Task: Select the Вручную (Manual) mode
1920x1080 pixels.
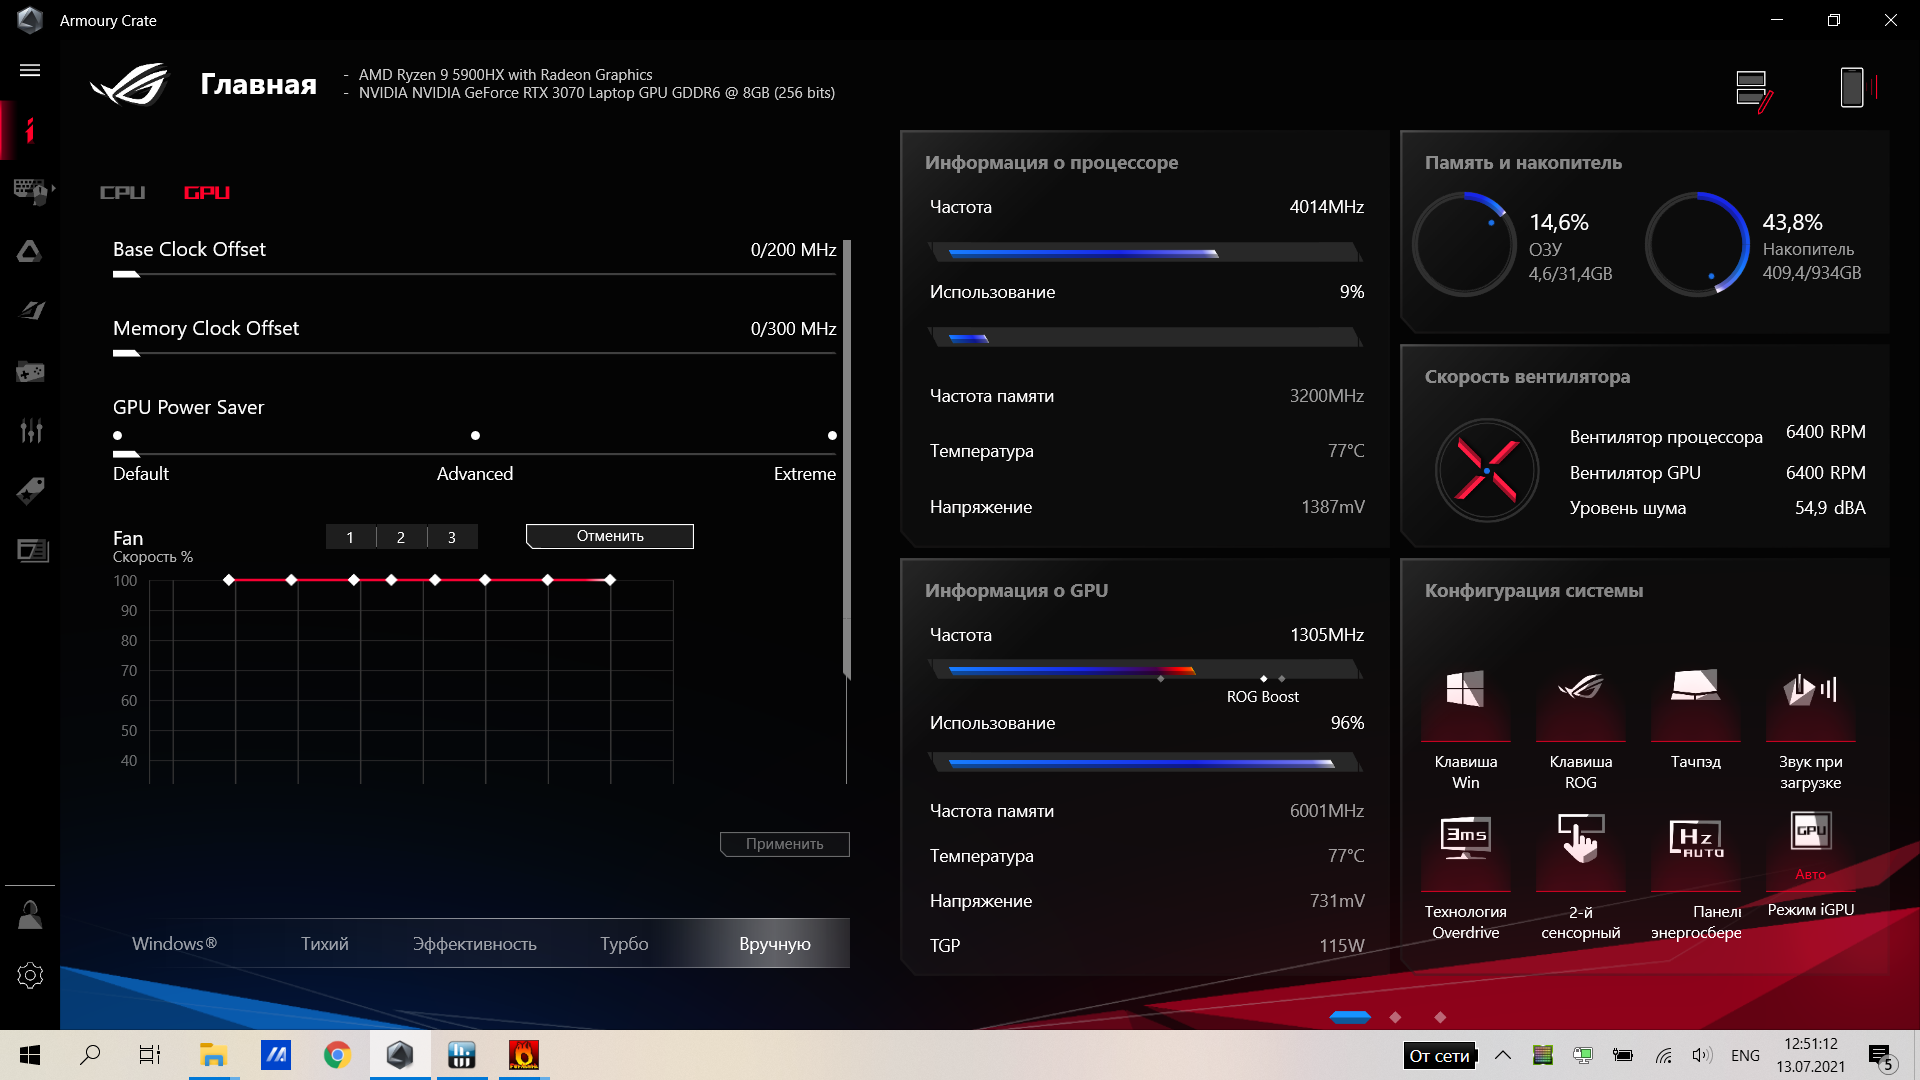Action: click(x=775, y=943)
